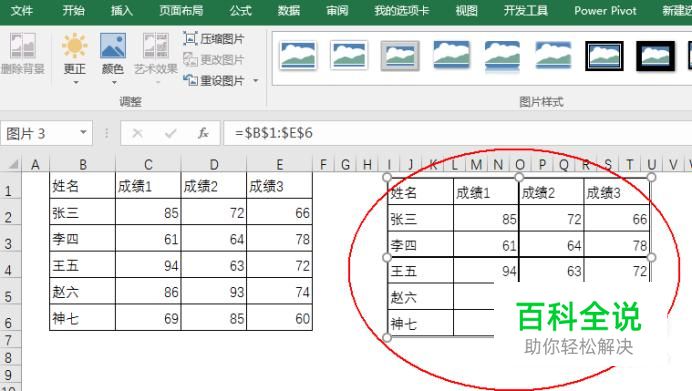This screenshot has width=692, height=391.
Task: Select cell D1 containing 成绩2
Action: 214,185
